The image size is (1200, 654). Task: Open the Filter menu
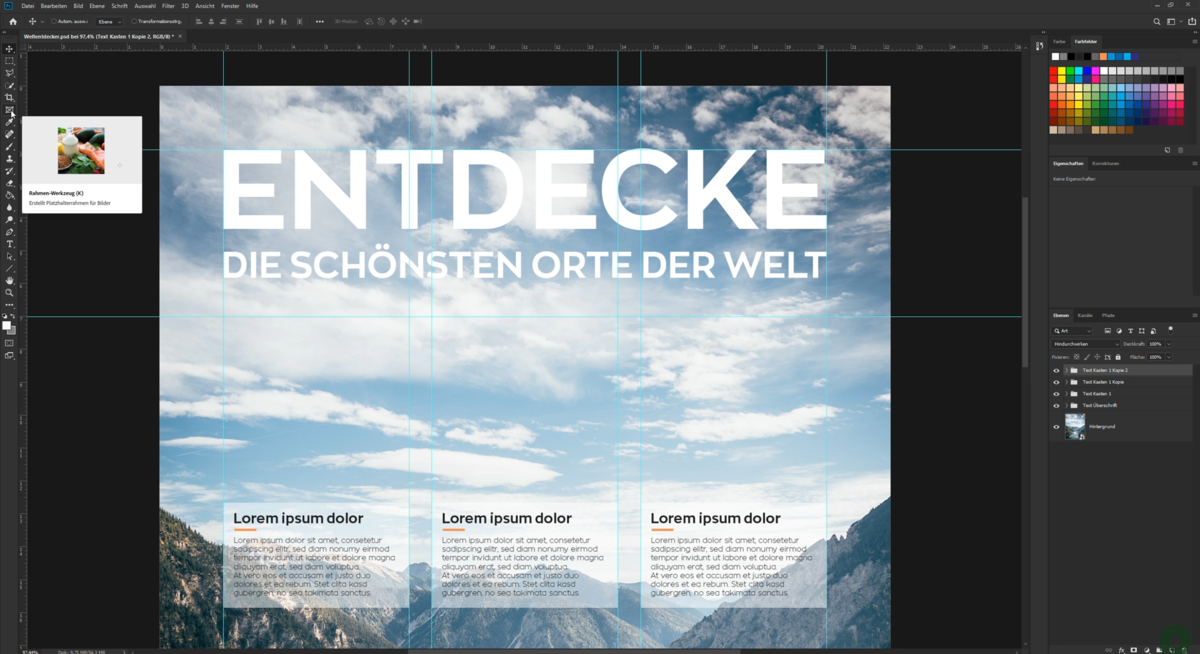click(169, 5)
